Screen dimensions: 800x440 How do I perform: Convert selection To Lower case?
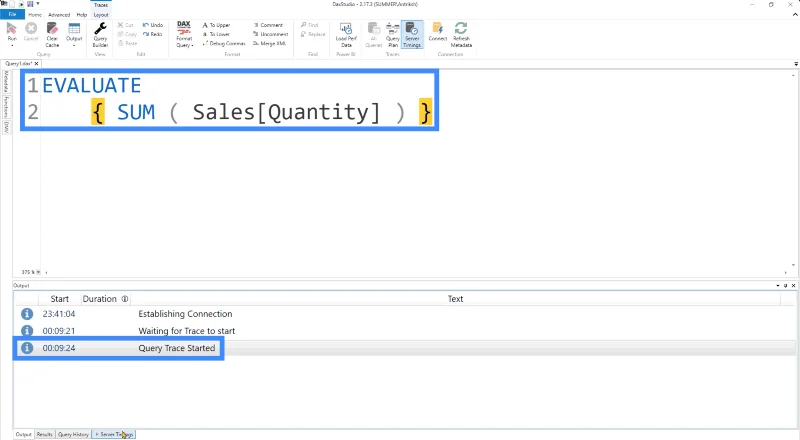[x=216, y=34]
